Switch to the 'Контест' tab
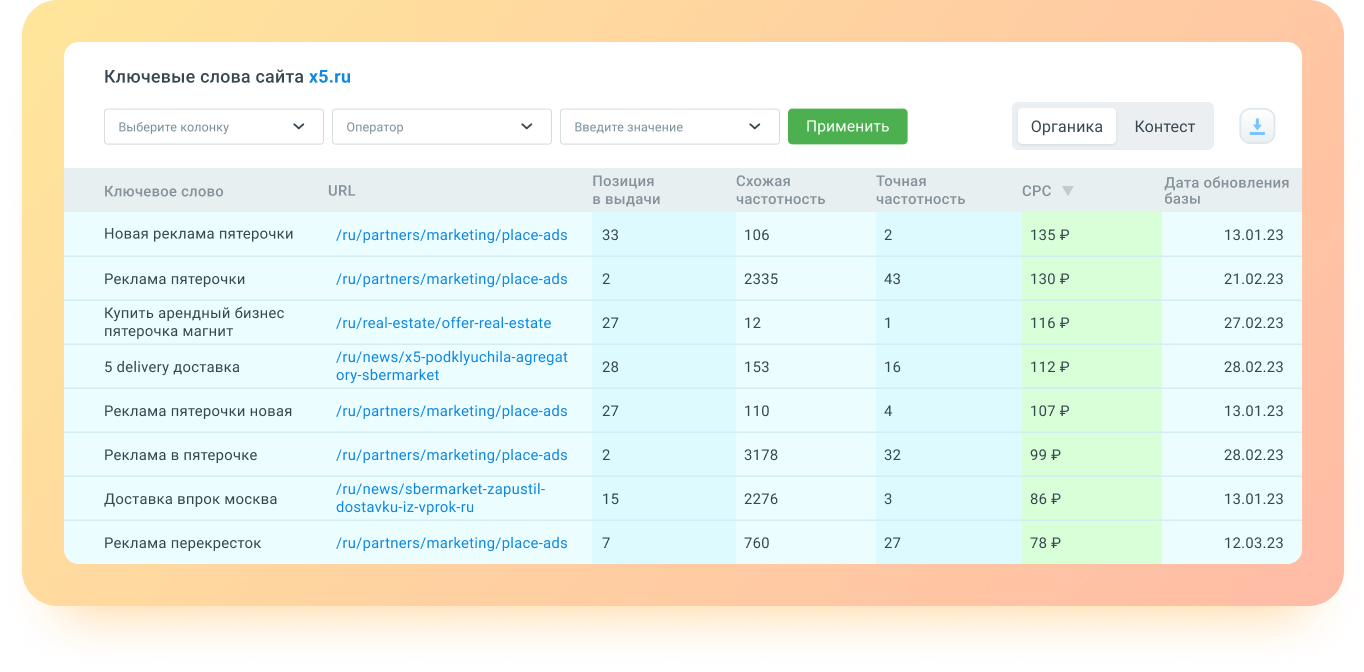The image size is (1364, 672). [1164, 126]
